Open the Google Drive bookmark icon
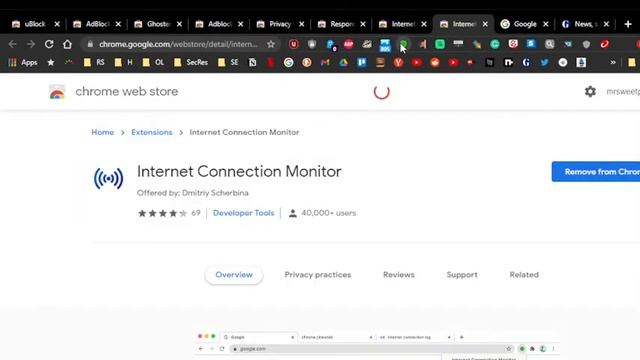Screen dimensions: 640x360 coord(344,62)
